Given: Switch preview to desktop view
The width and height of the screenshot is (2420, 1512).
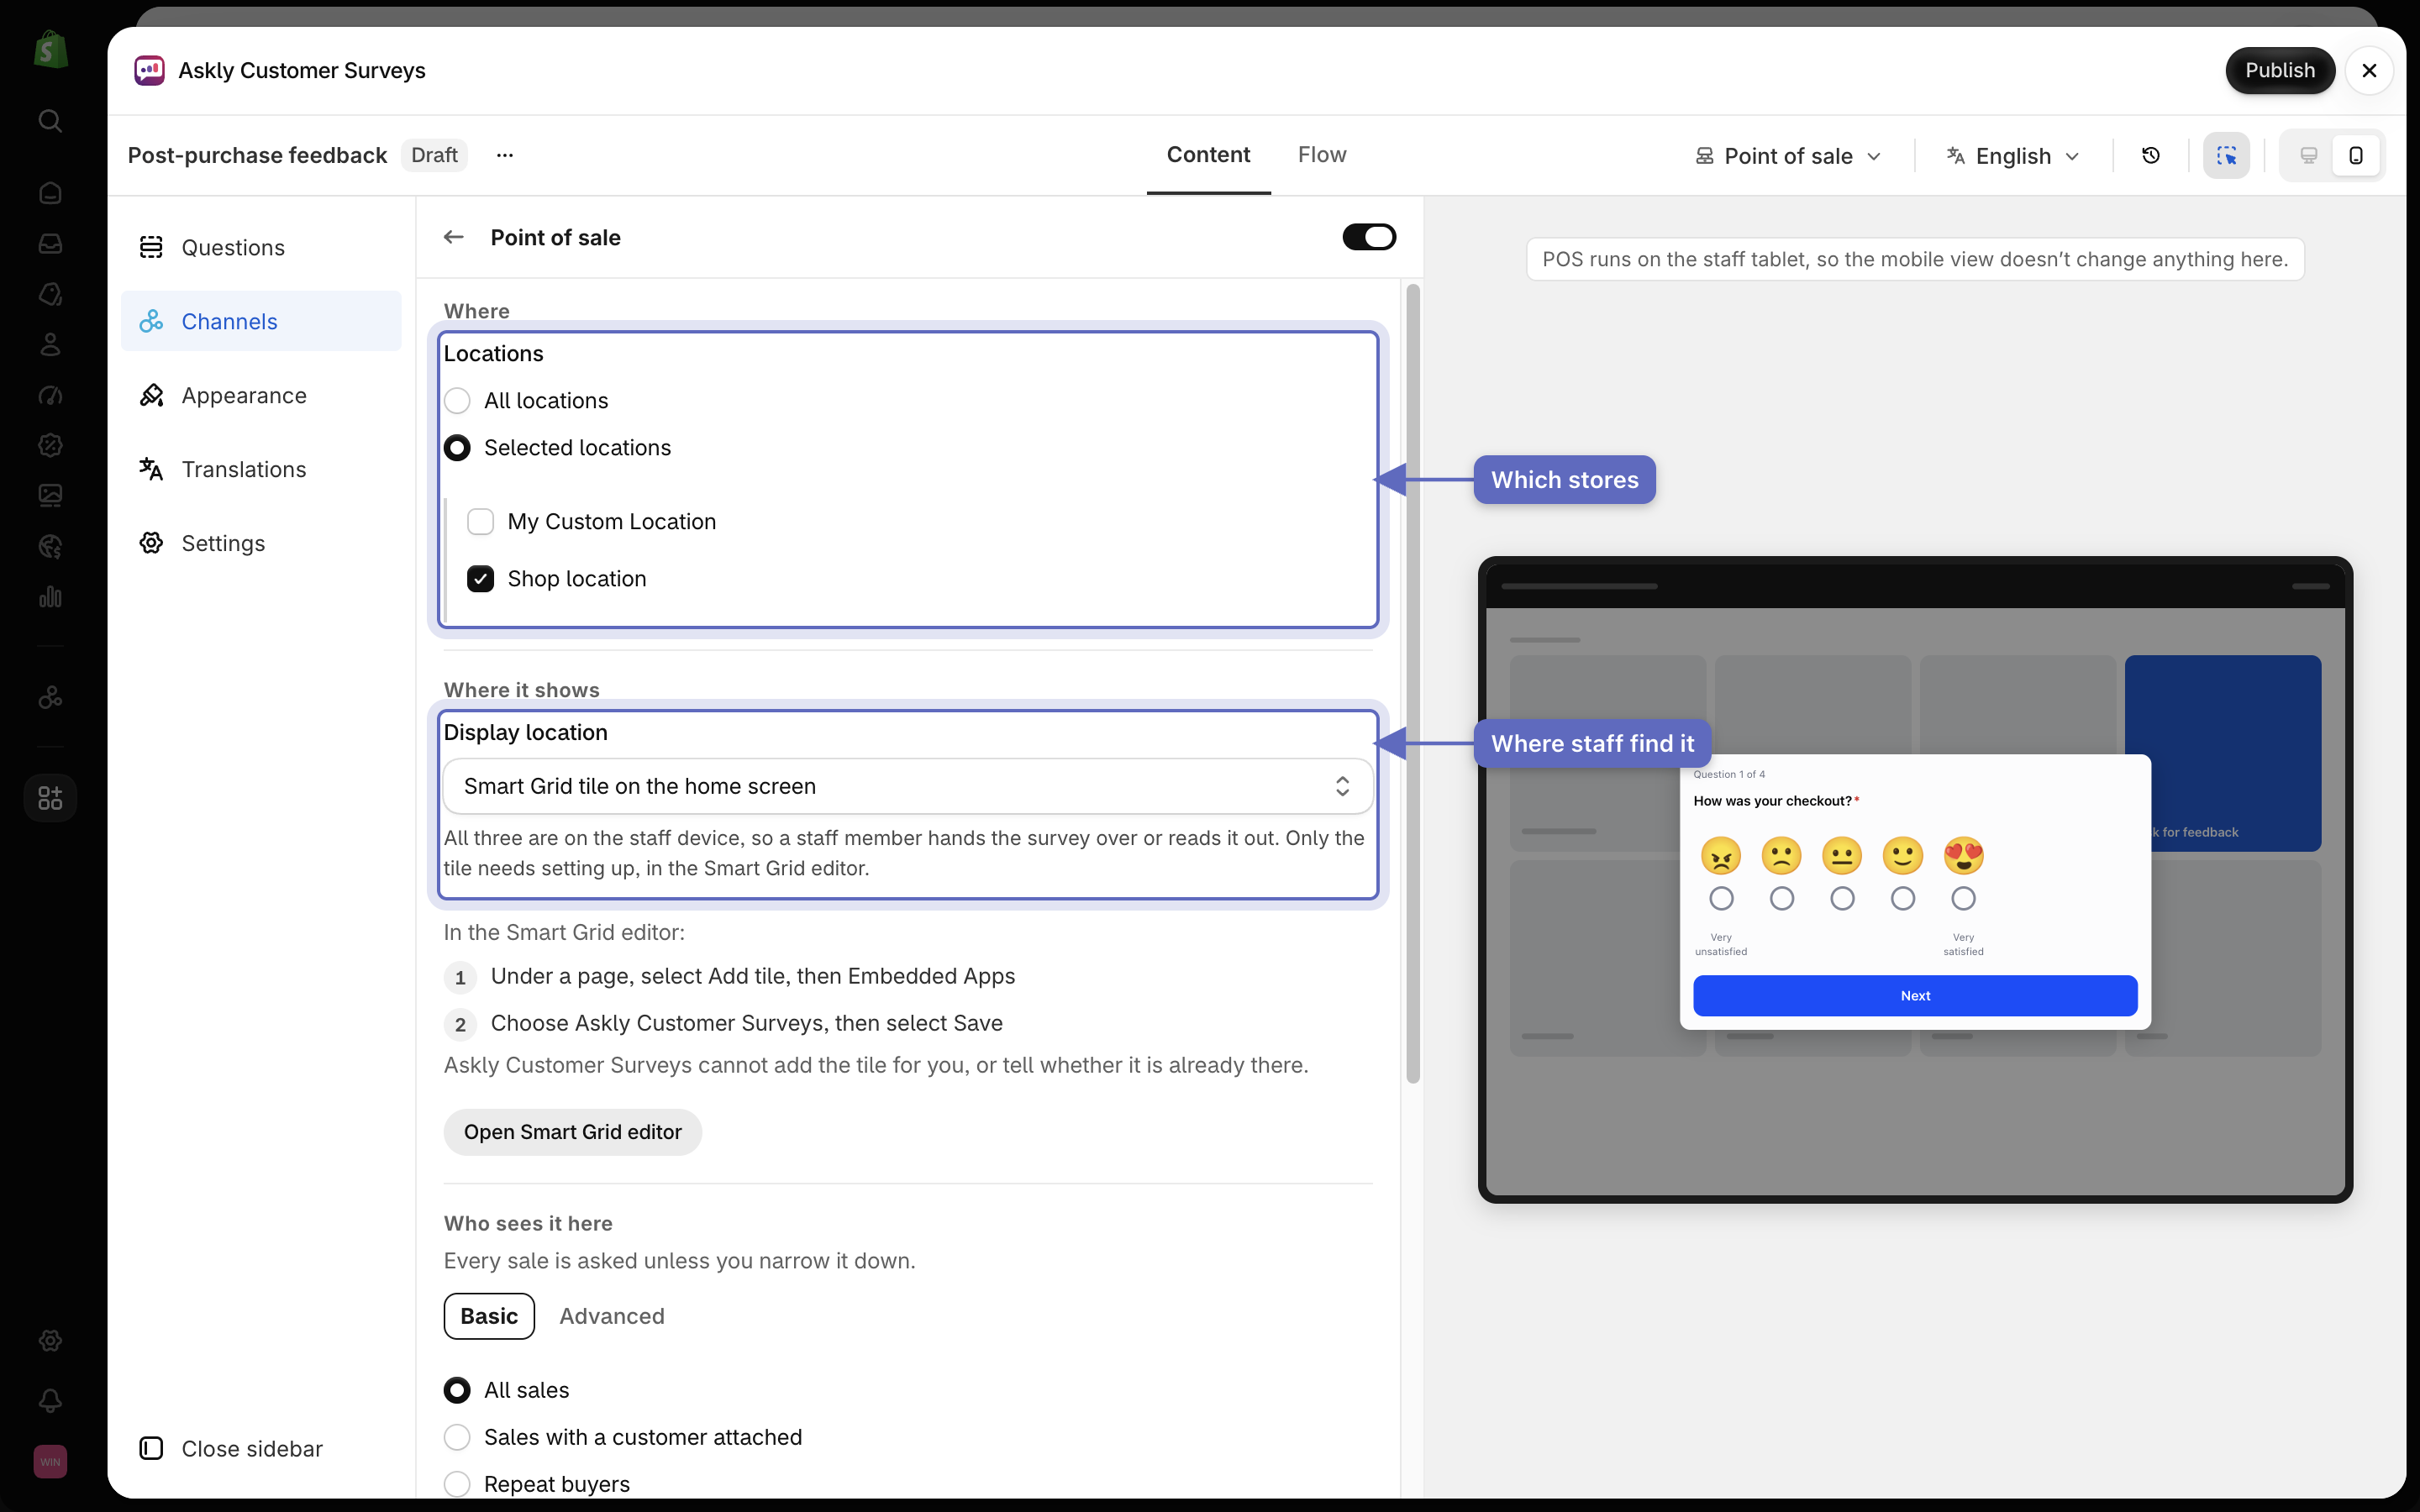Looking at the screenshot, I should tap(2308, 155).
